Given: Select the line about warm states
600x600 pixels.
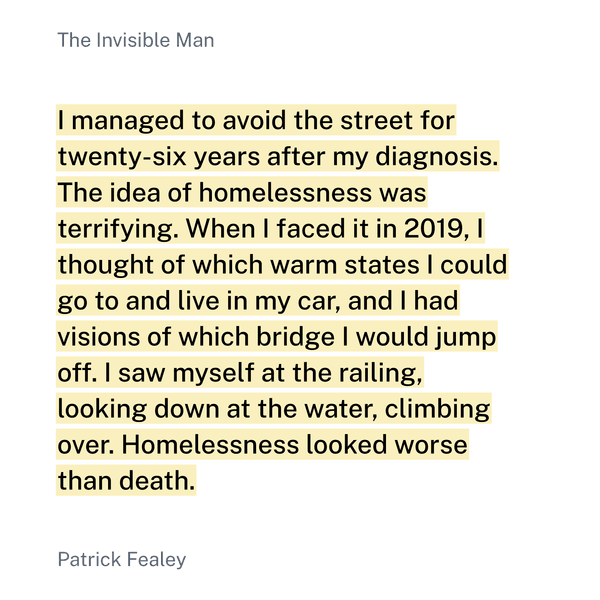Looking at the screenshot, I should 282,264.
